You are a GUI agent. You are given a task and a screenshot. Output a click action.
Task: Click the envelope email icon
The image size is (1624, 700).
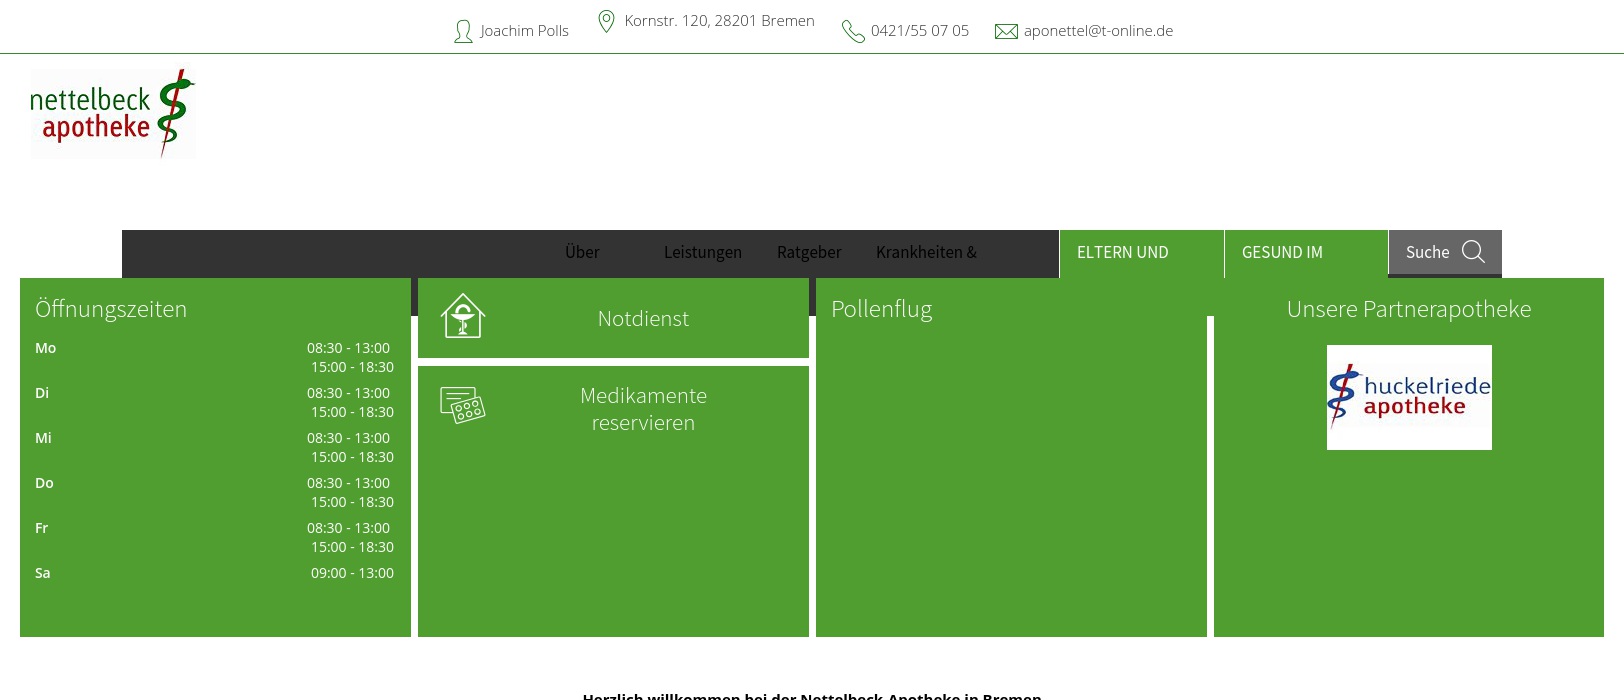coord(1006,32)
